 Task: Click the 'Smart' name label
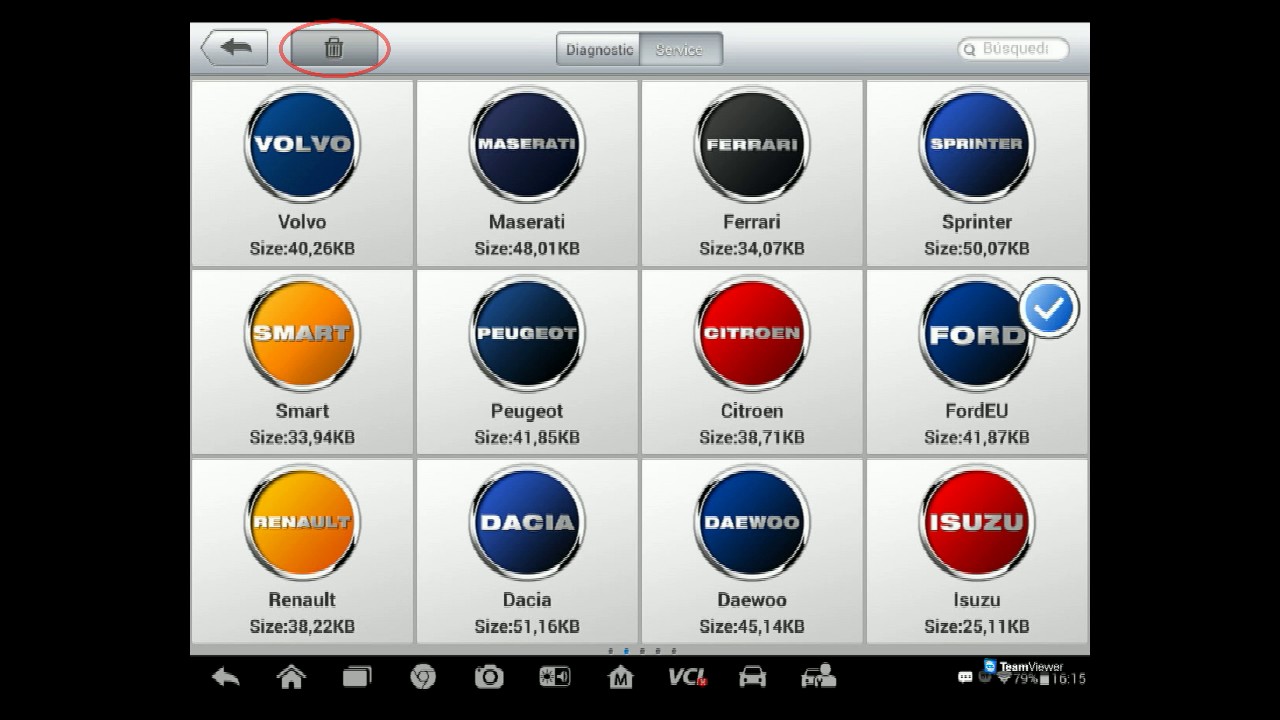point(302,411)
